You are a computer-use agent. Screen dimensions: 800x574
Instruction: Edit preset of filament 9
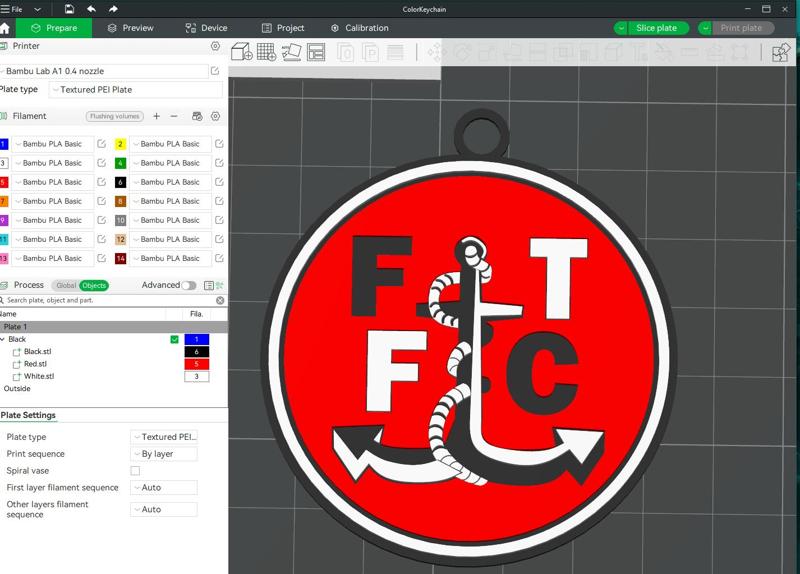point(102,220)
